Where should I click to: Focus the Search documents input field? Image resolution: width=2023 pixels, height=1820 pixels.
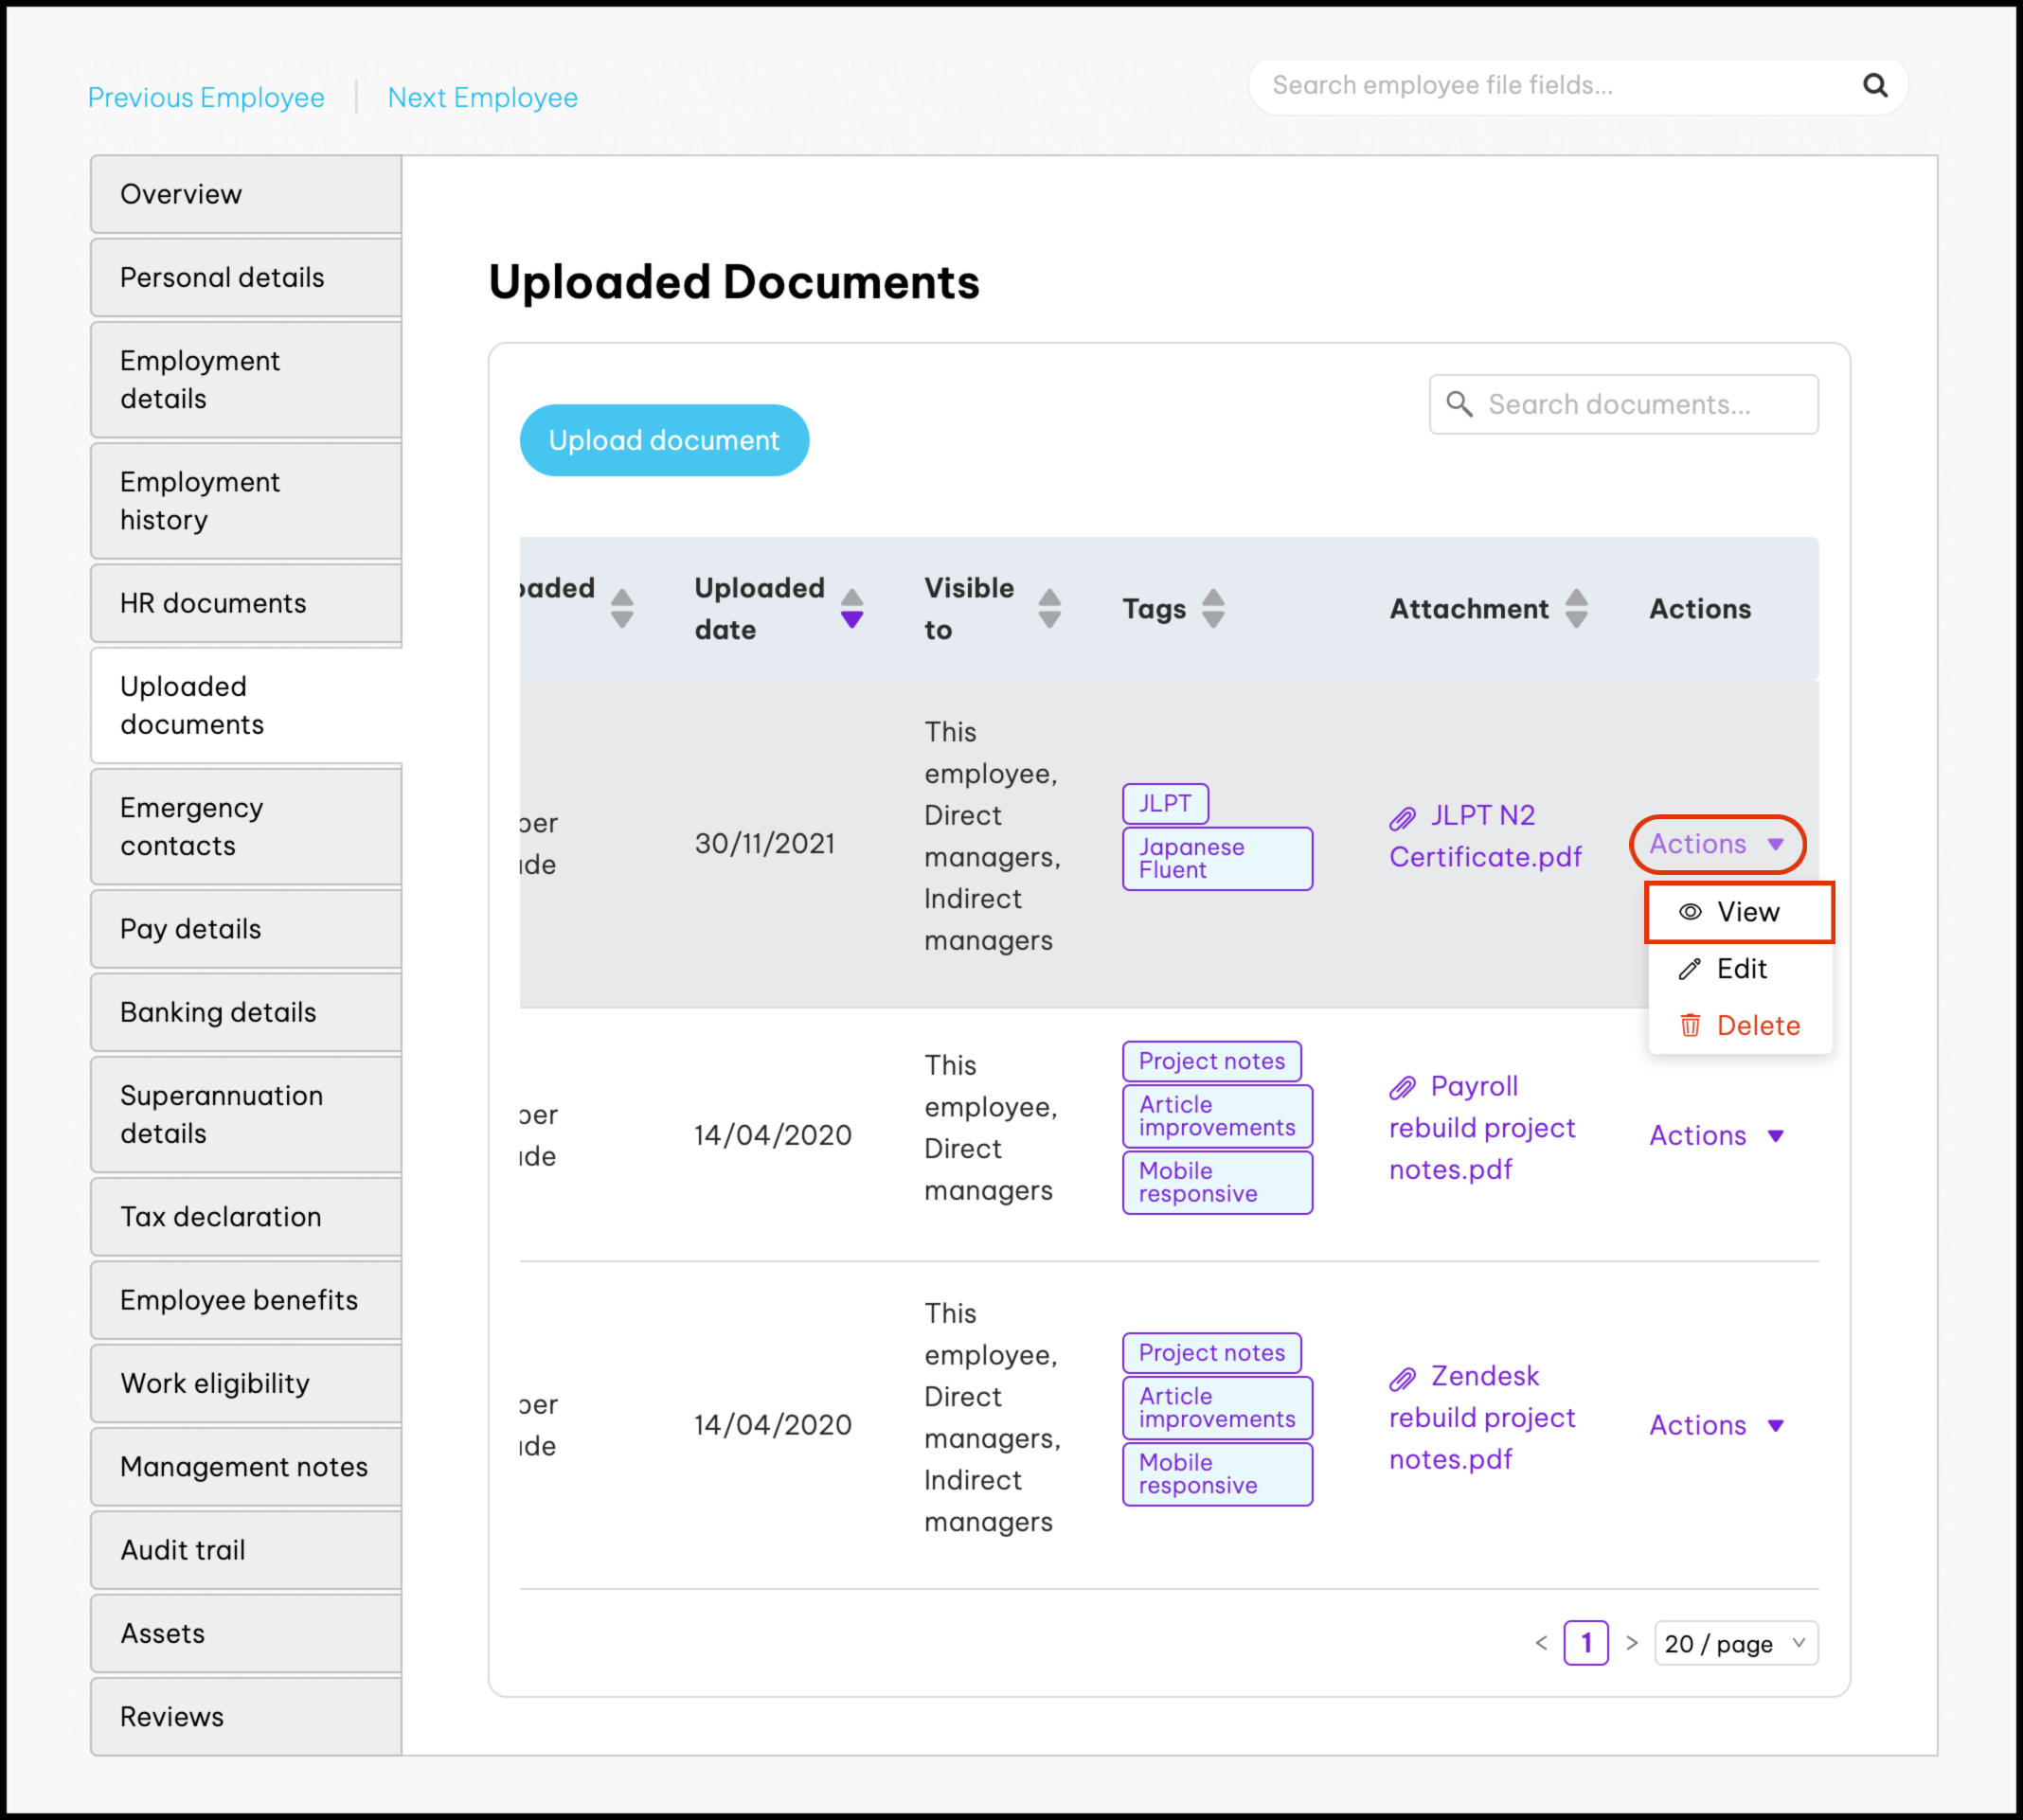click(1640, 404)
